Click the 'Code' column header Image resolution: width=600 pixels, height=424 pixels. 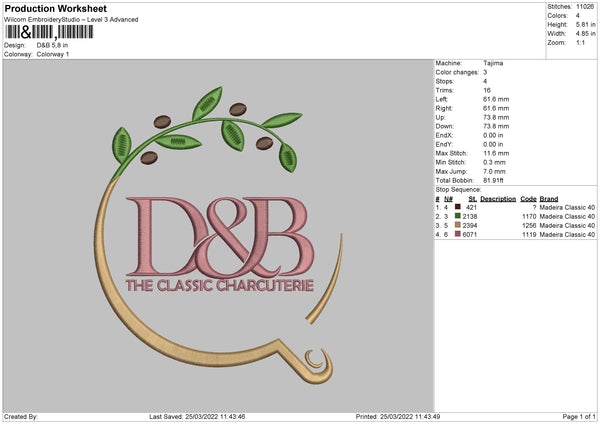click(x=528, y=199)
